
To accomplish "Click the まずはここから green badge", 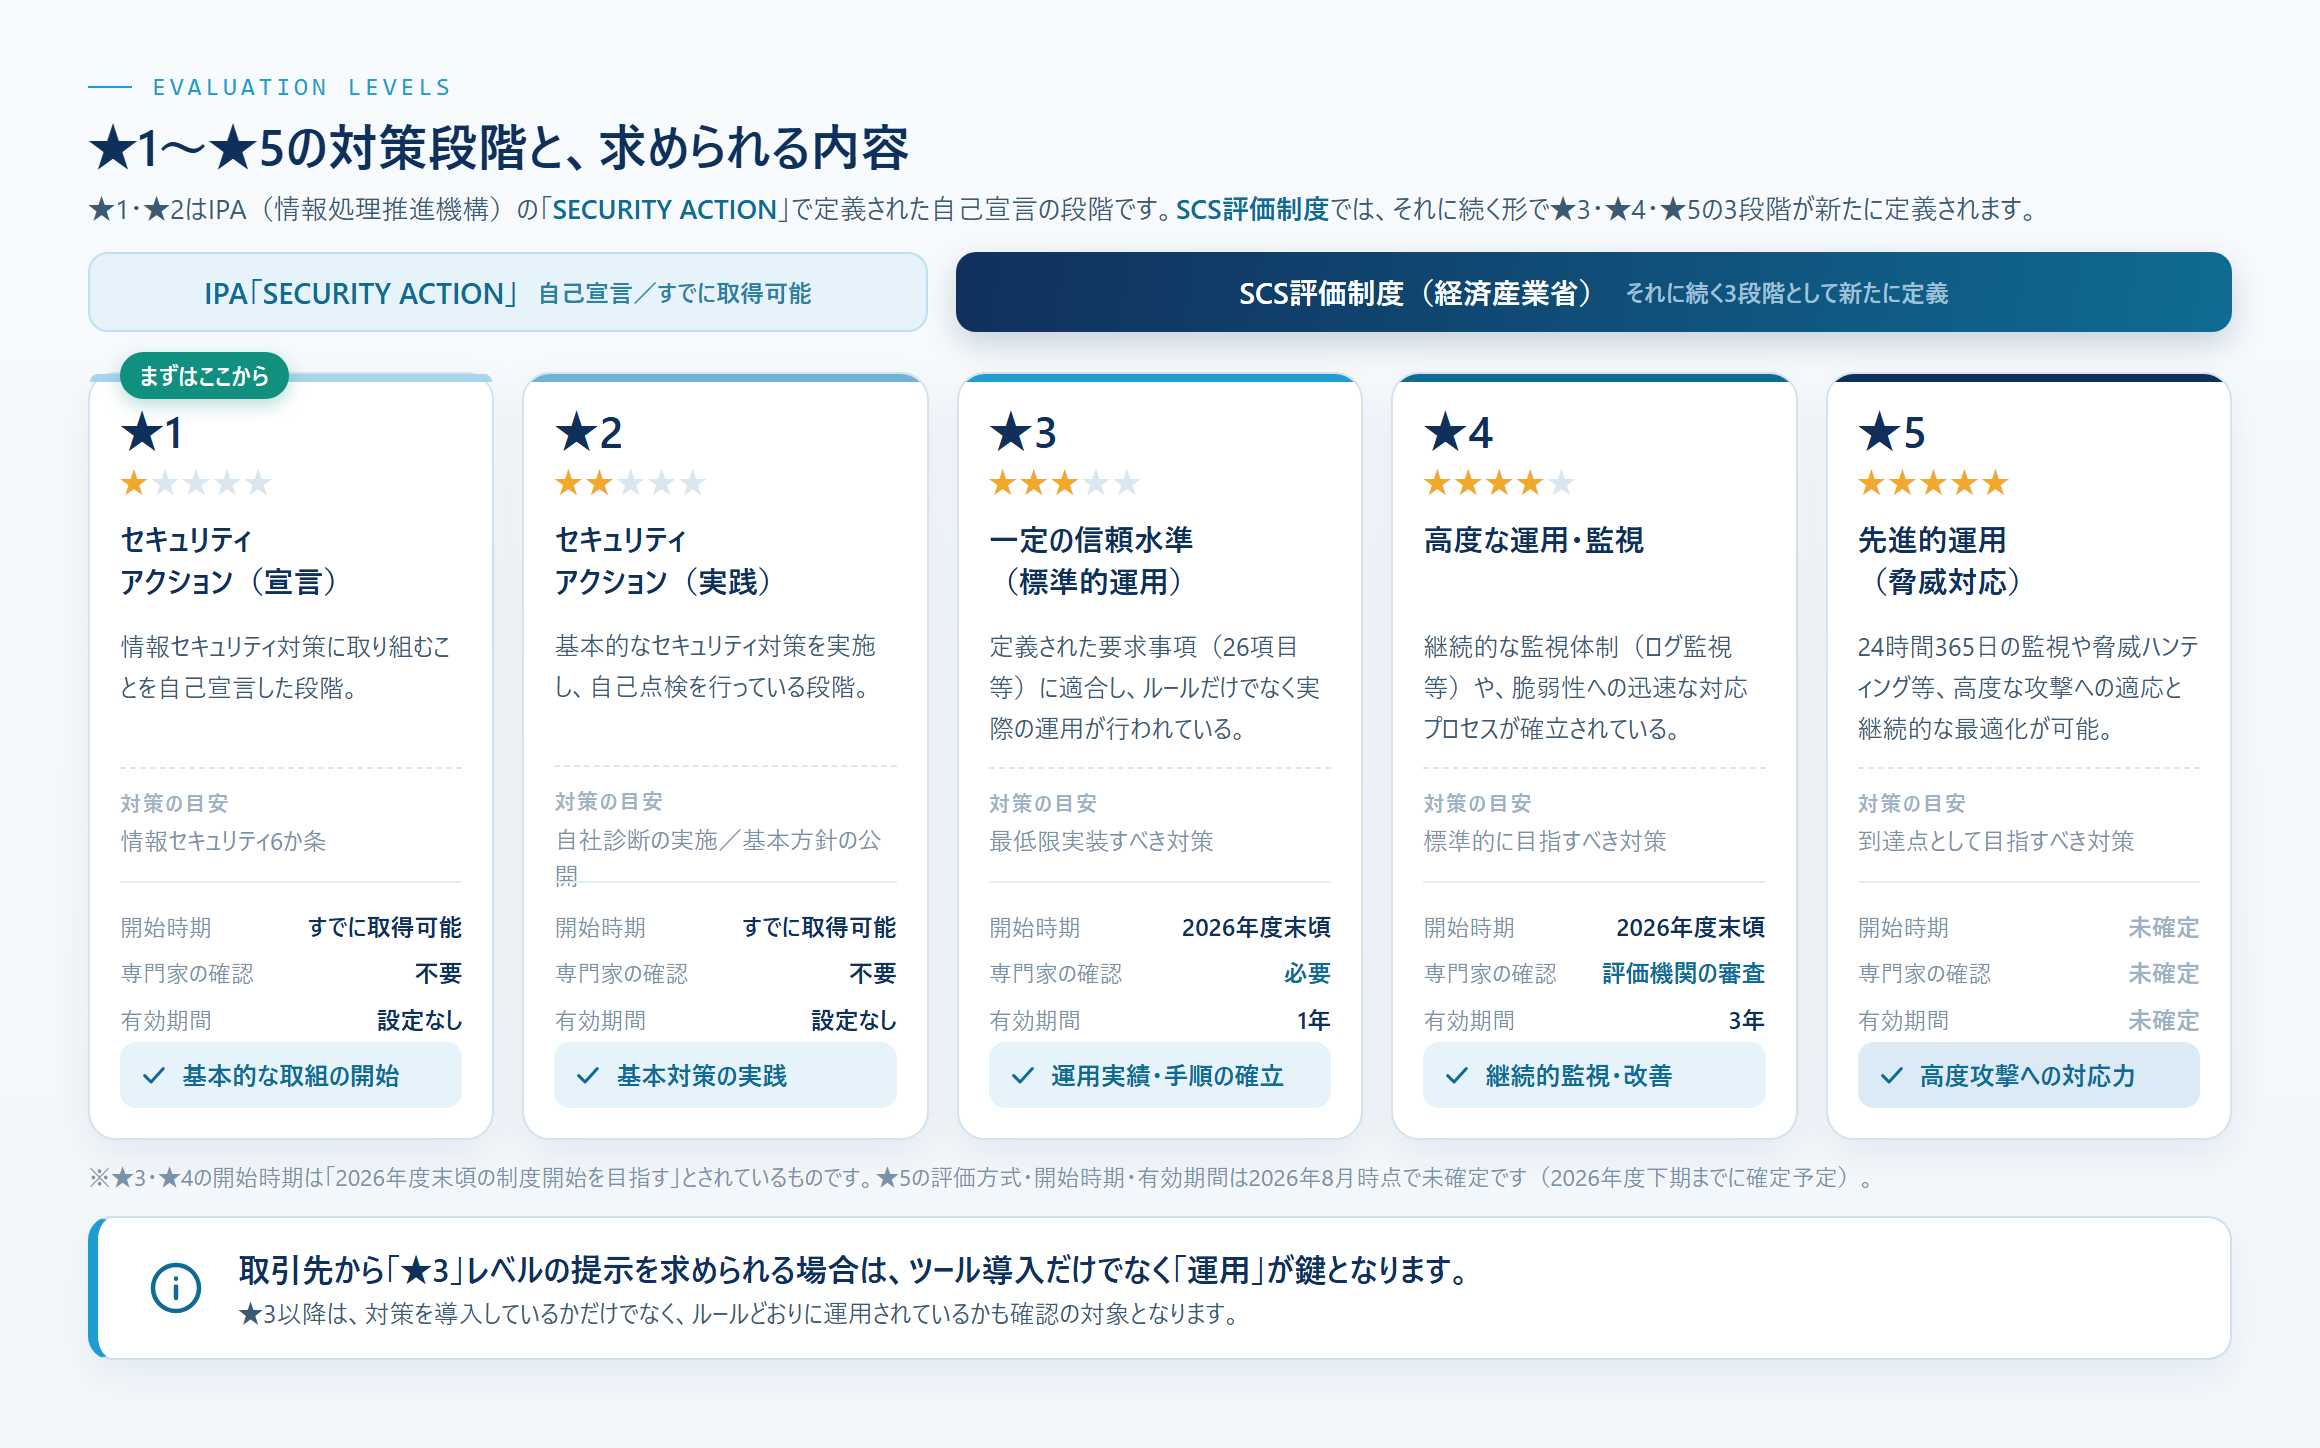I will point(204,376).
